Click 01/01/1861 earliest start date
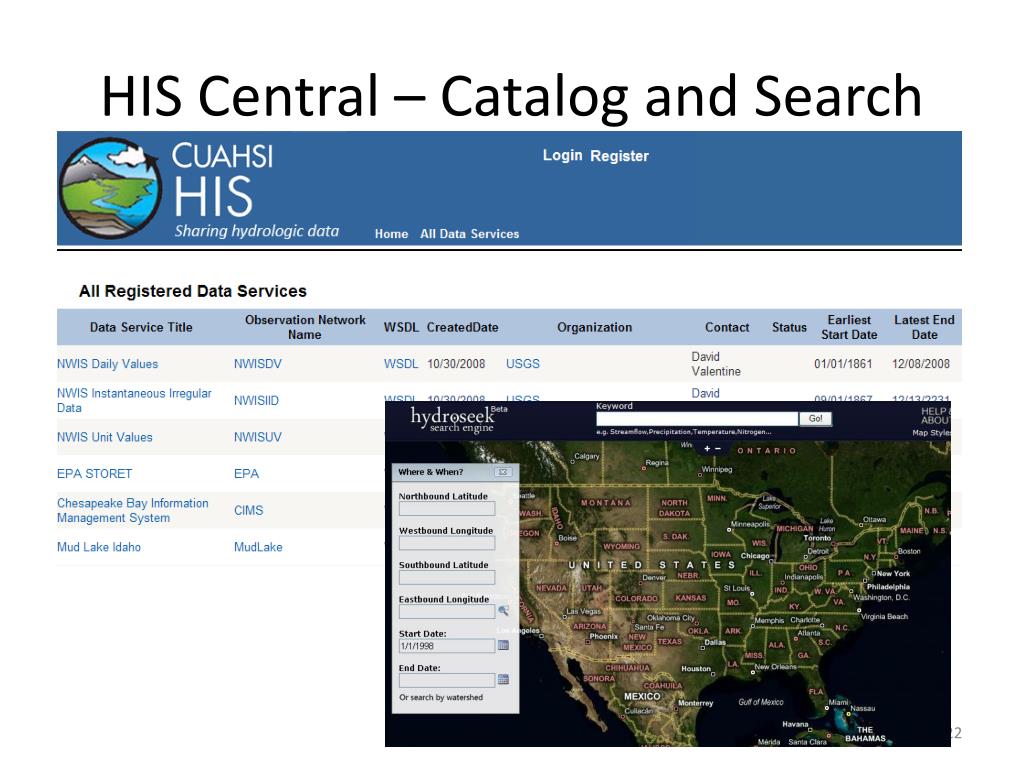Screen dimensions: 1024x768 pyautogui.click(x=843, y=364)
